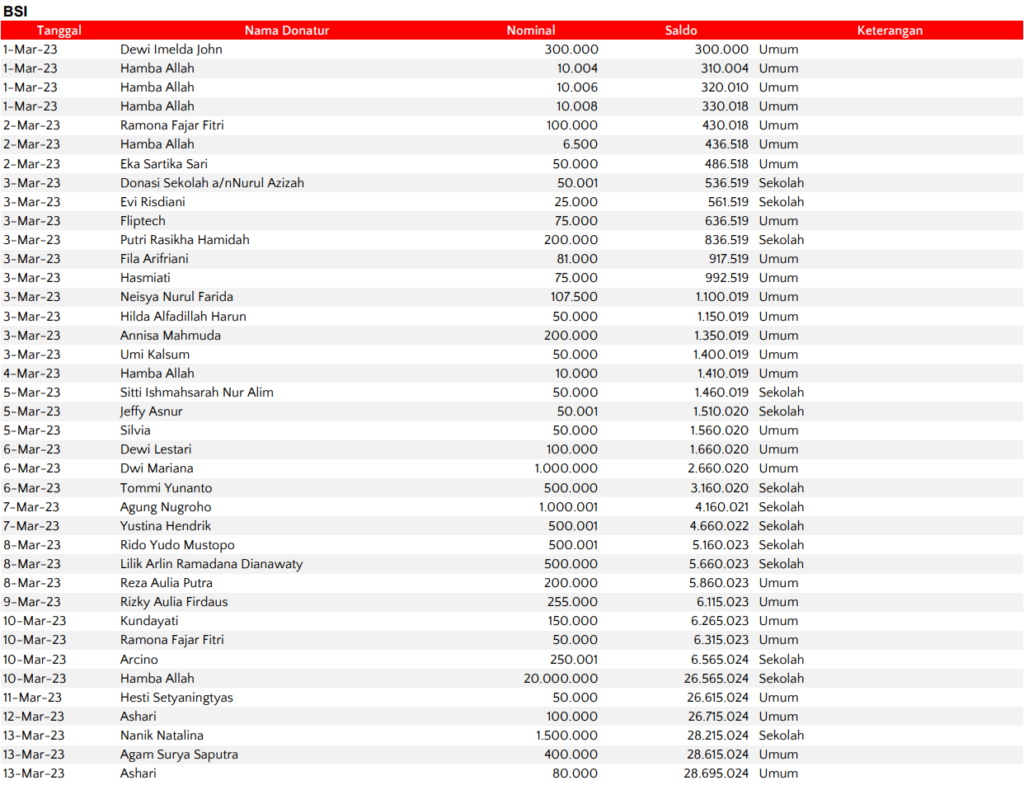Click the Fliptech donor cell

point(143,221)
